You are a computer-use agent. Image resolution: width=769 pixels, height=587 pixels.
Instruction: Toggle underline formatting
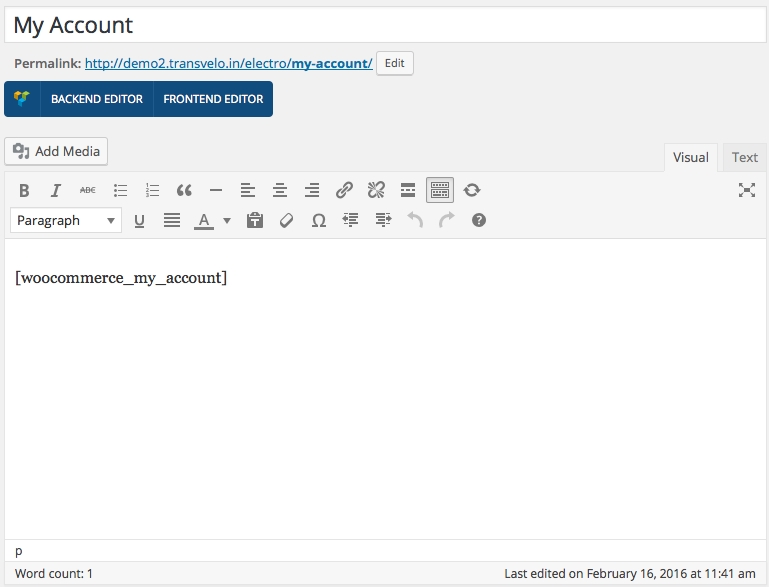140,220
